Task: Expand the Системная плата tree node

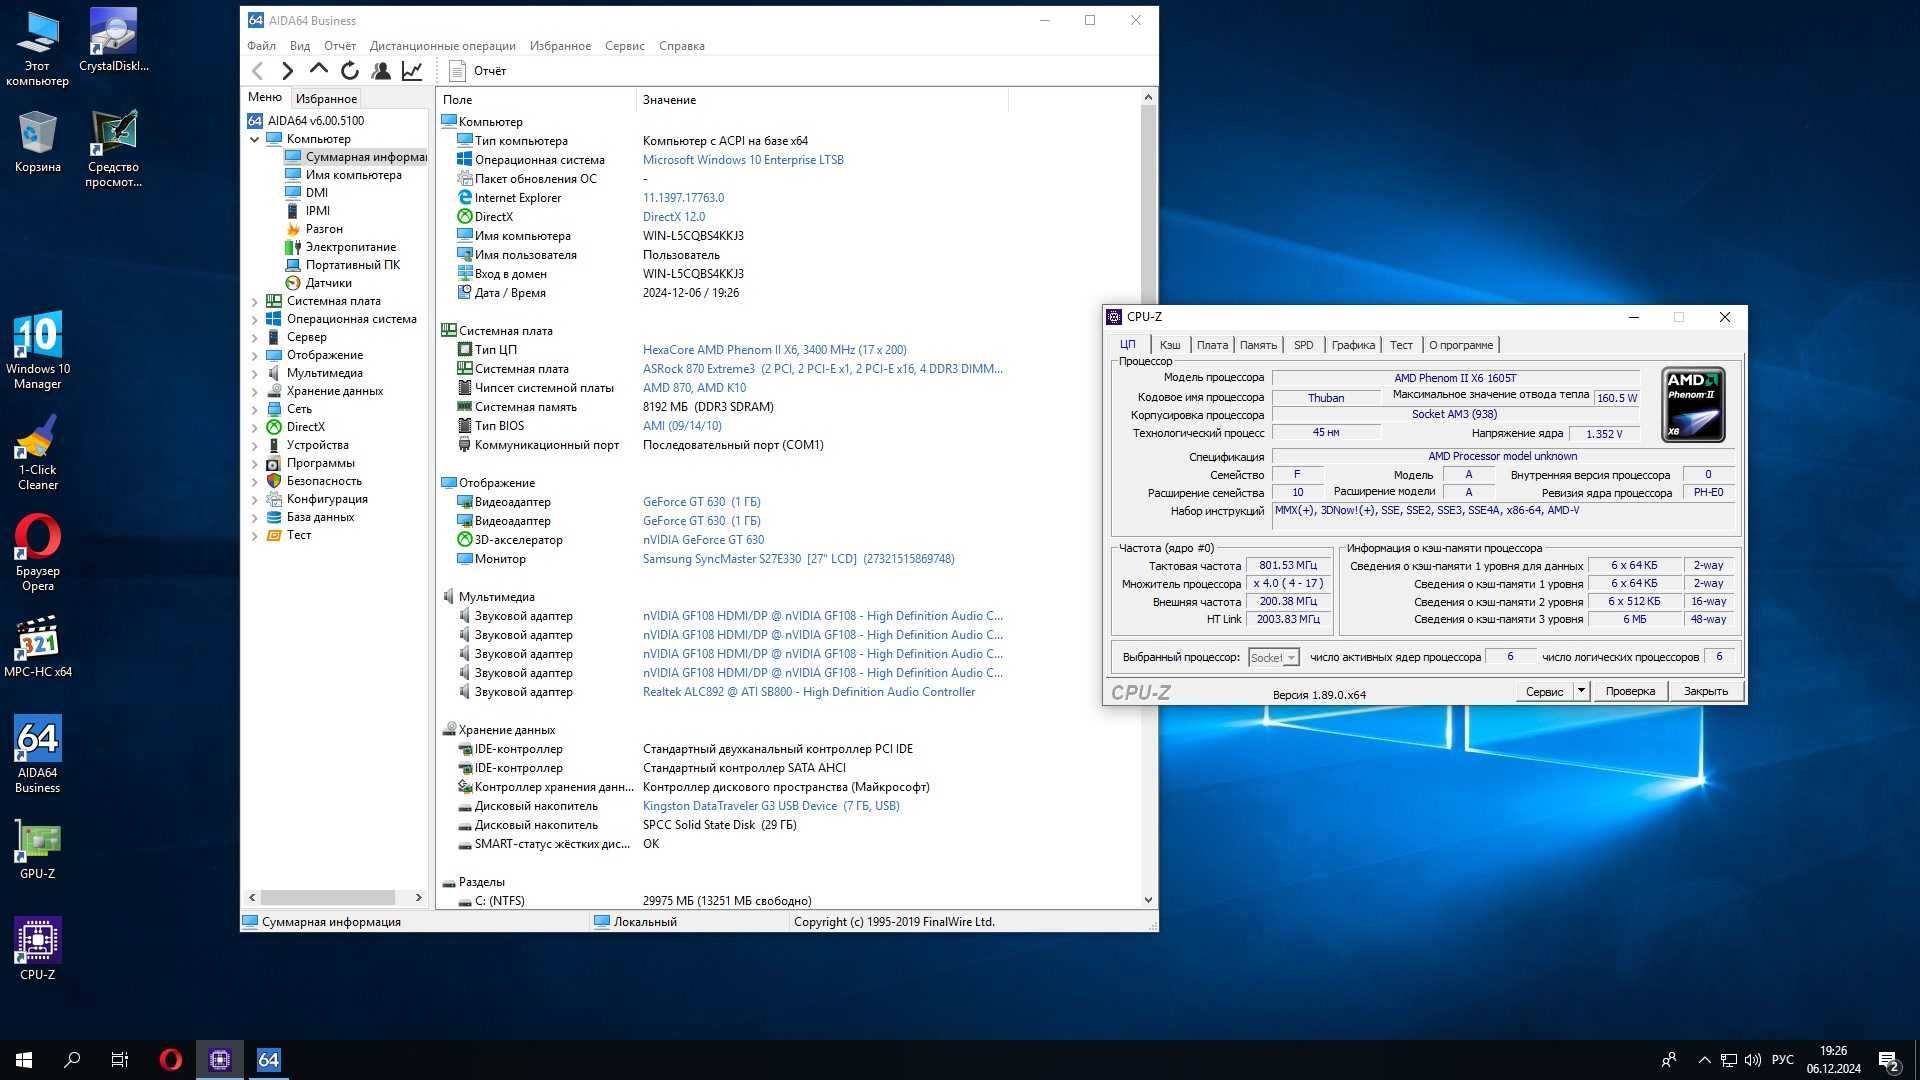Action: click(x=255, y=301)
